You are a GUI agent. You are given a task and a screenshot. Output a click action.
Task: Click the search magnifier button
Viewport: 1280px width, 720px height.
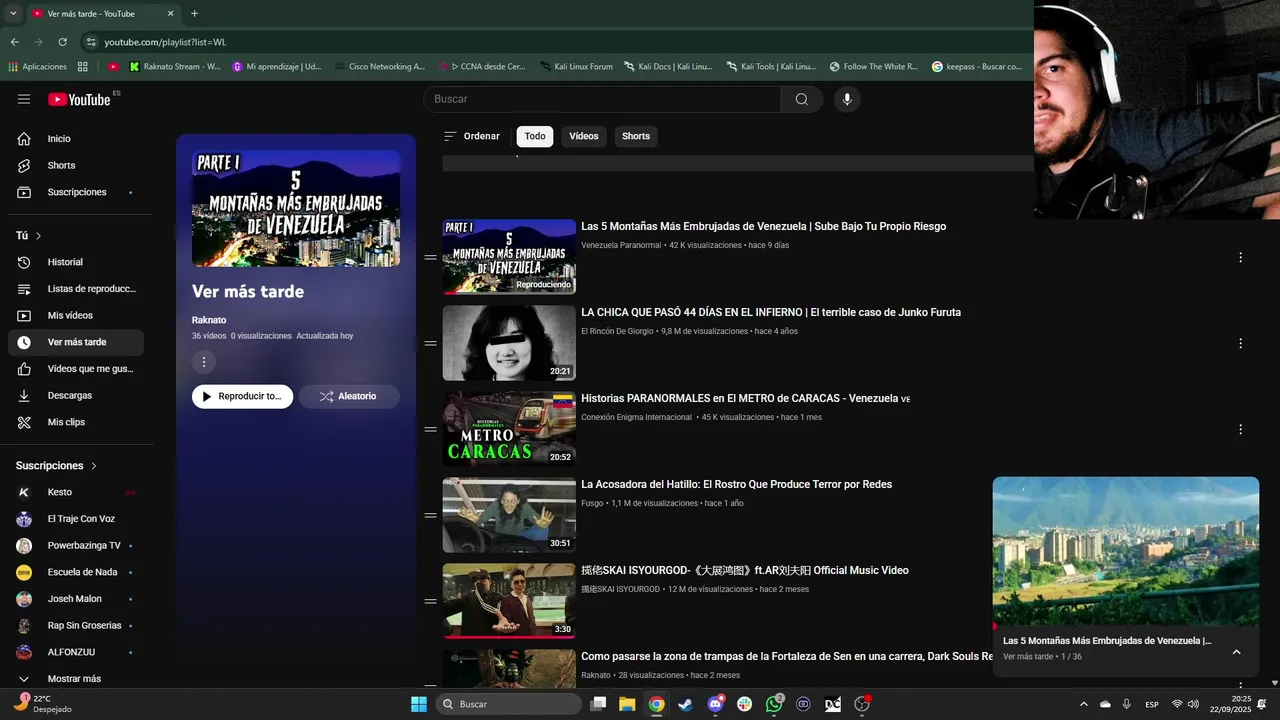click(802, 99)
